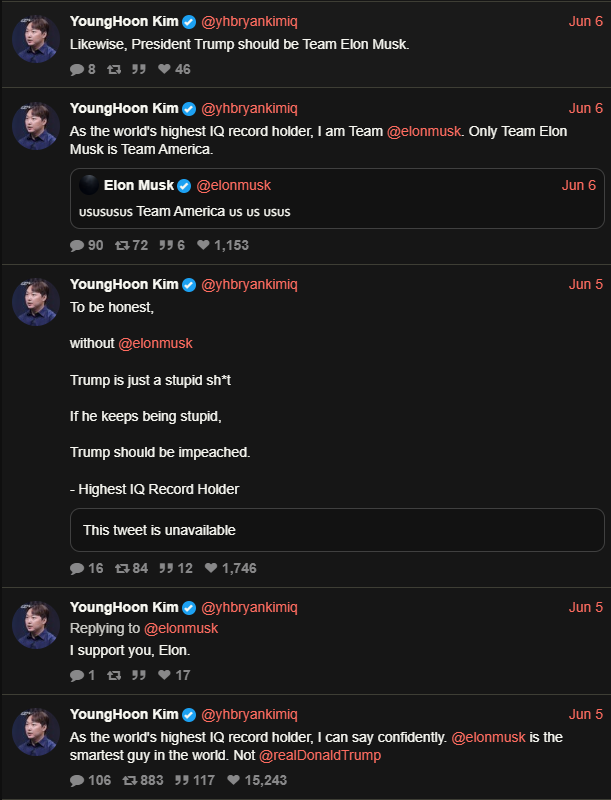This screenshot has width=611, height=800.
Task: Click "Replying to @elonmusk" handle link
Action: 181,628
